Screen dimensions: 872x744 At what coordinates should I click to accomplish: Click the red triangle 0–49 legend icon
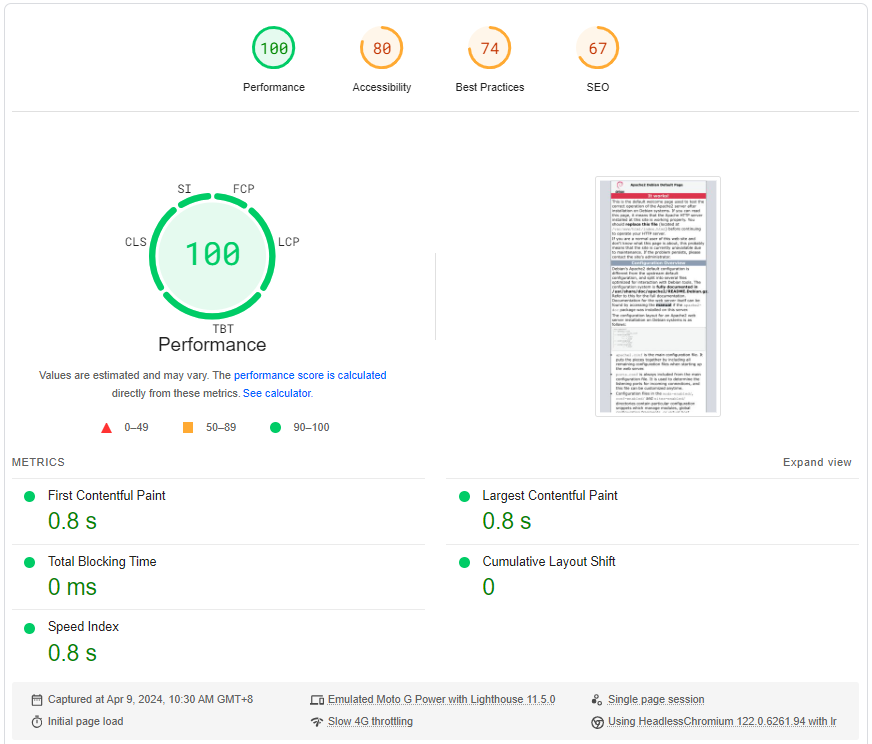[106, 428]
